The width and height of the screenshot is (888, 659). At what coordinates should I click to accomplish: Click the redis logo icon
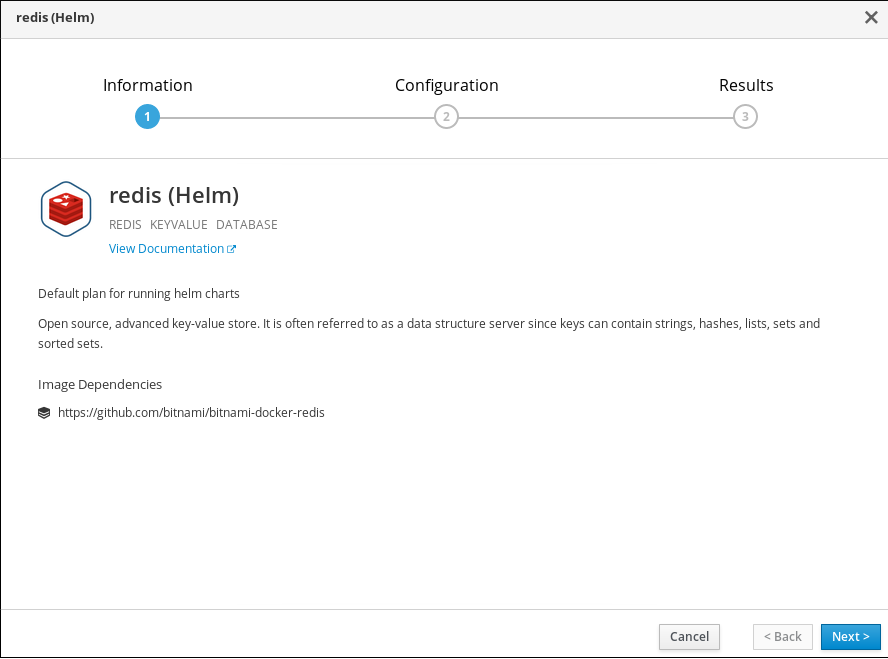[x=66, y=209]
